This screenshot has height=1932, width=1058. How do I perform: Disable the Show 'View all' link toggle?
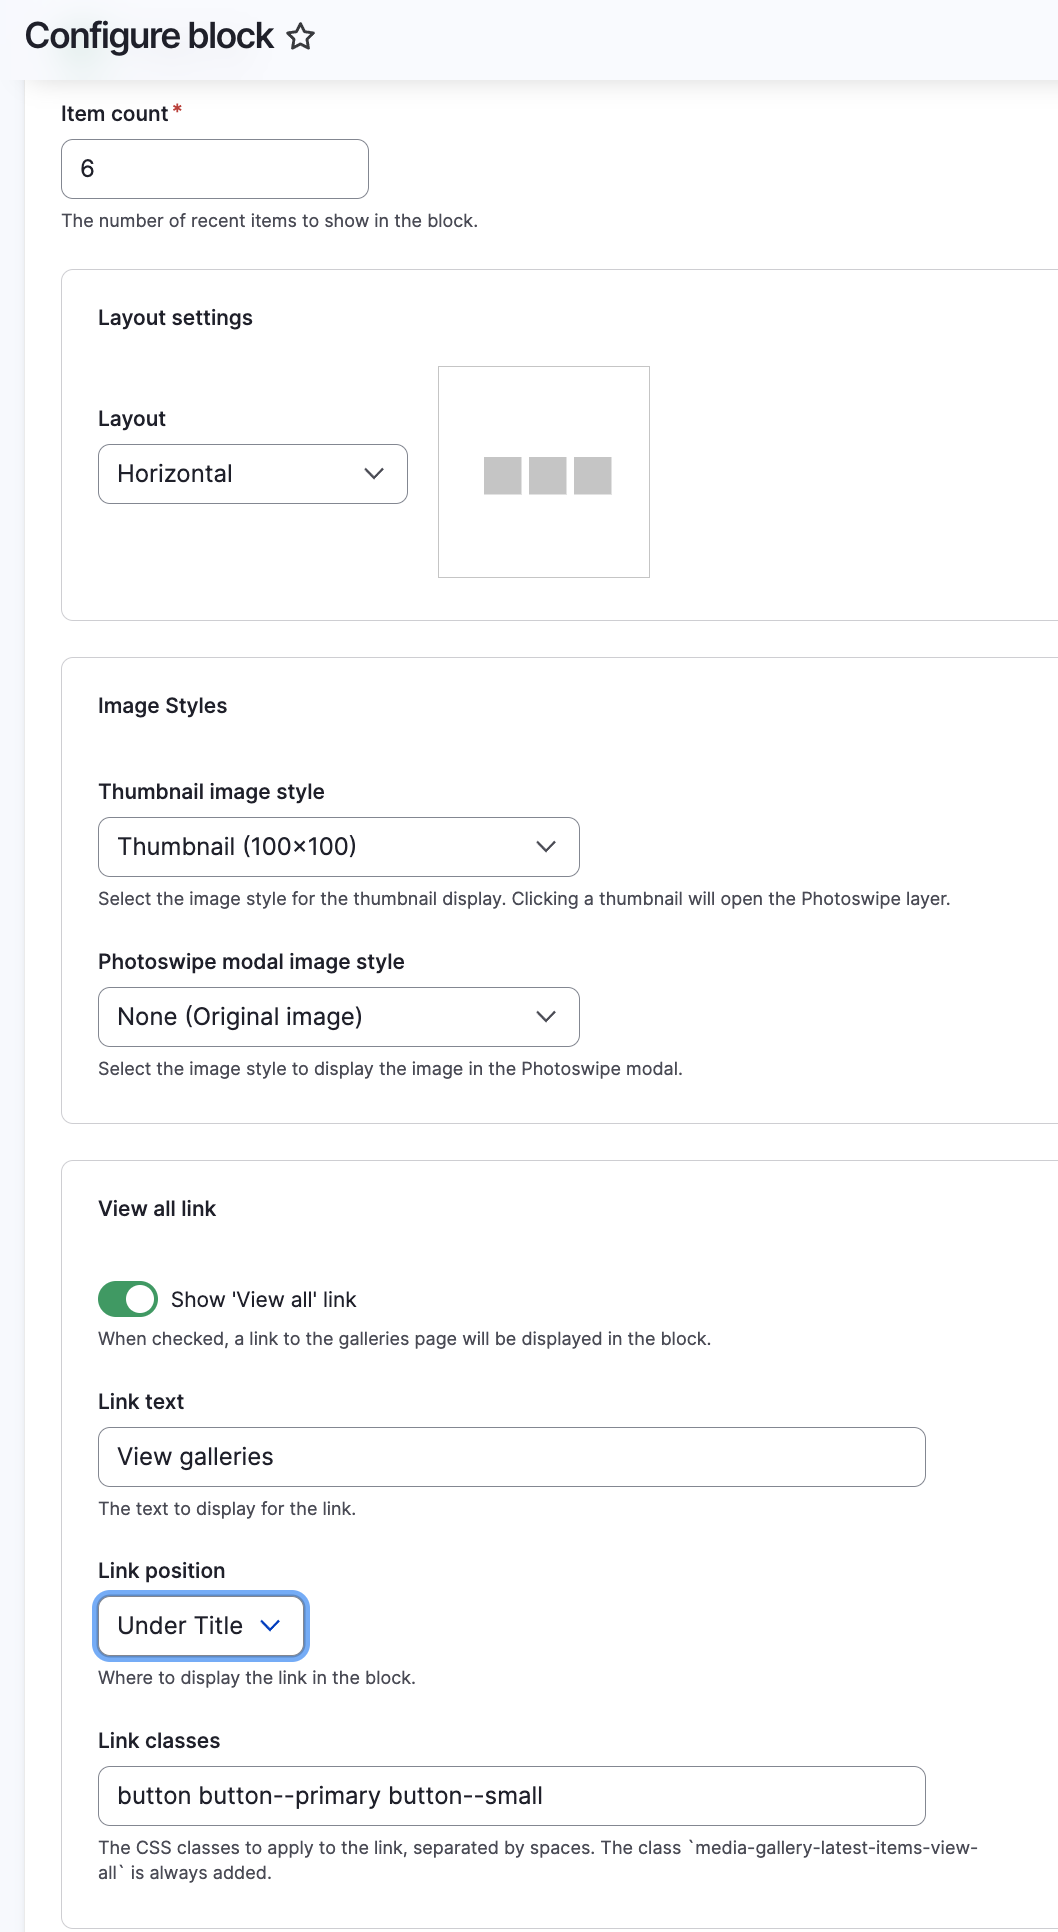[127, 1298]
